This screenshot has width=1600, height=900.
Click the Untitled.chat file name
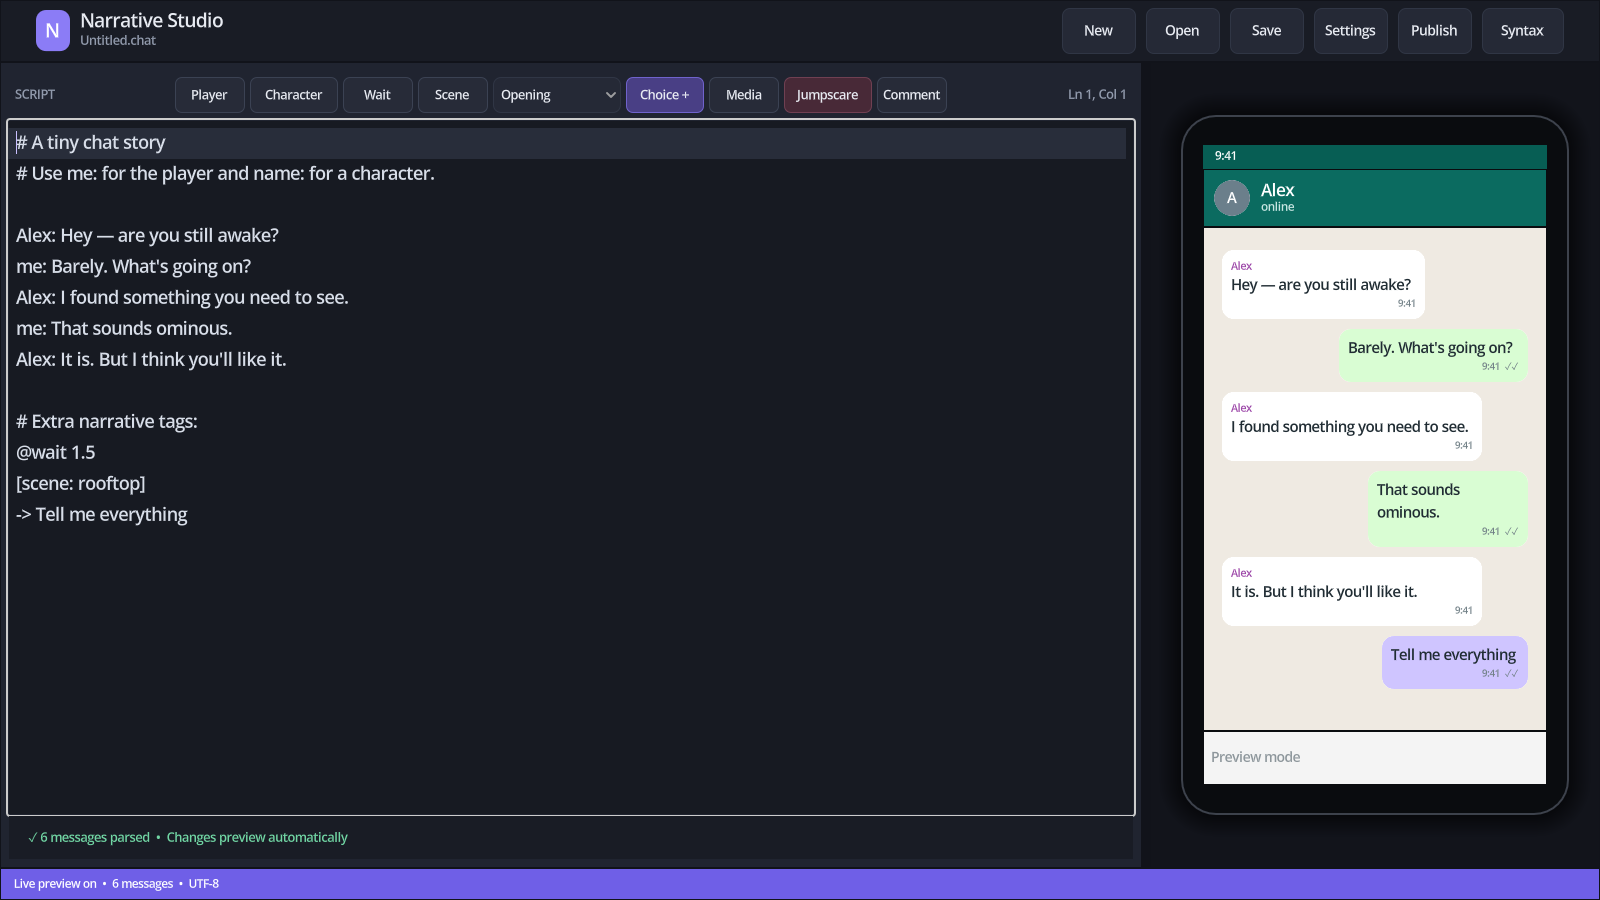(x=118, y=41)
